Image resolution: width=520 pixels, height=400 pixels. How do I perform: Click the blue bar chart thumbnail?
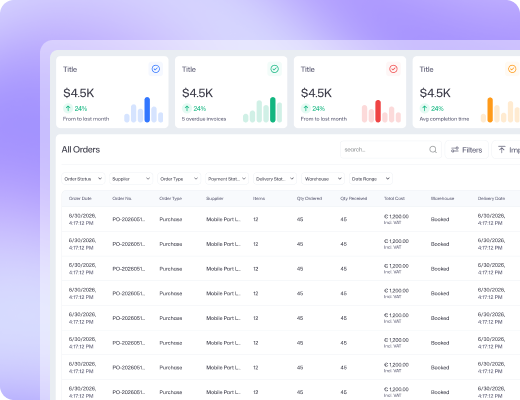click(144, 110)
